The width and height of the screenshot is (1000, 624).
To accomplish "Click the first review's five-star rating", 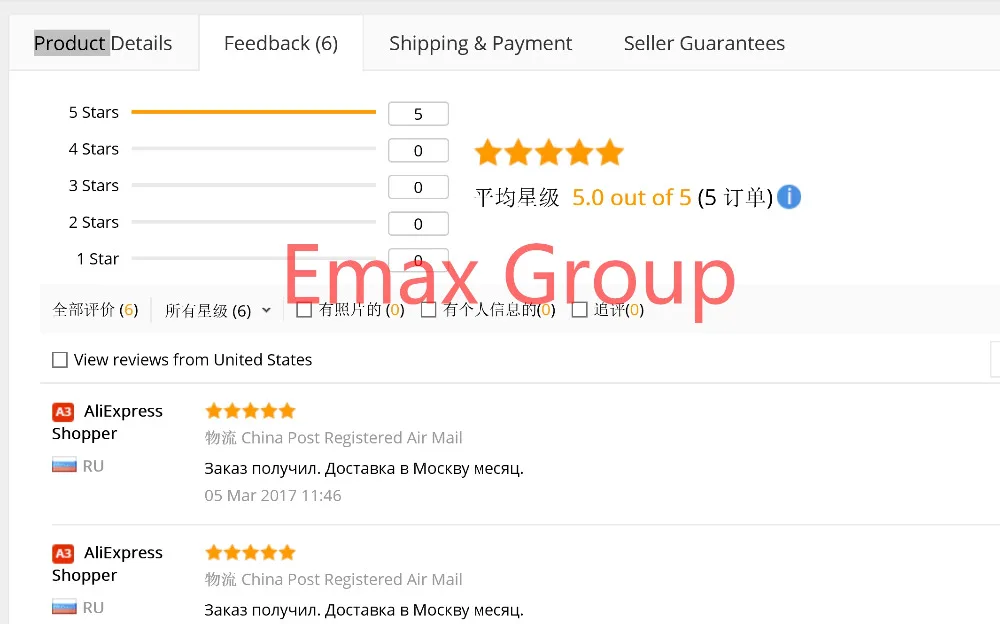I will (250, 411).
